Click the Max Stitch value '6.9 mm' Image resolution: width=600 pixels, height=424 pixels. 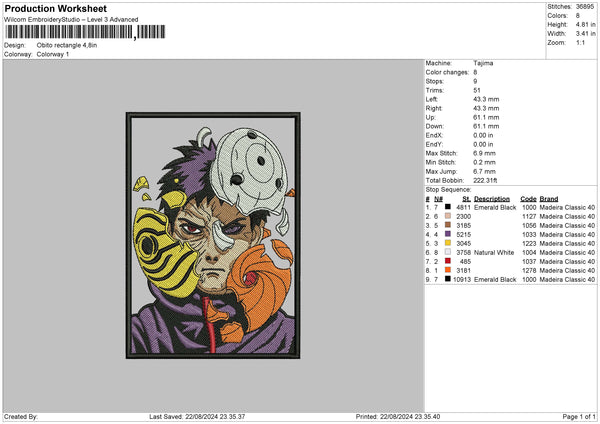point(484,153)
